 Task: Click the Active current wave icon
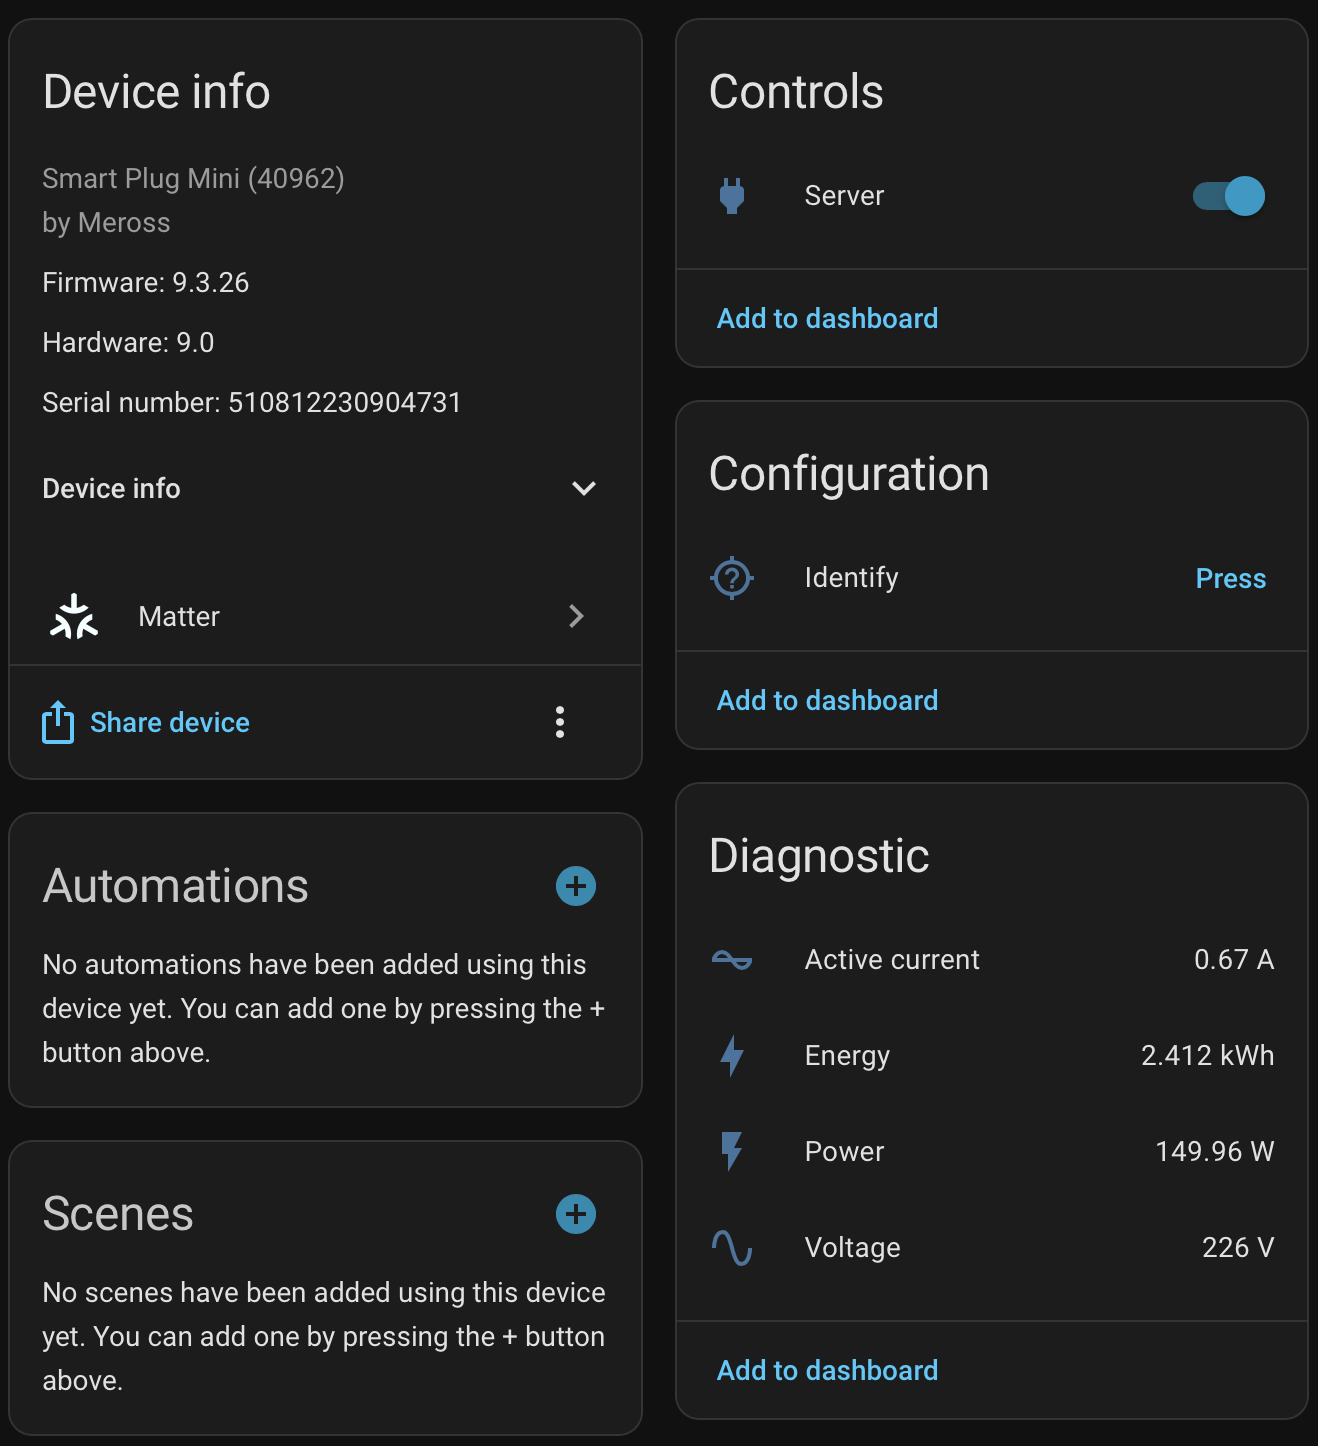(732, 960)
